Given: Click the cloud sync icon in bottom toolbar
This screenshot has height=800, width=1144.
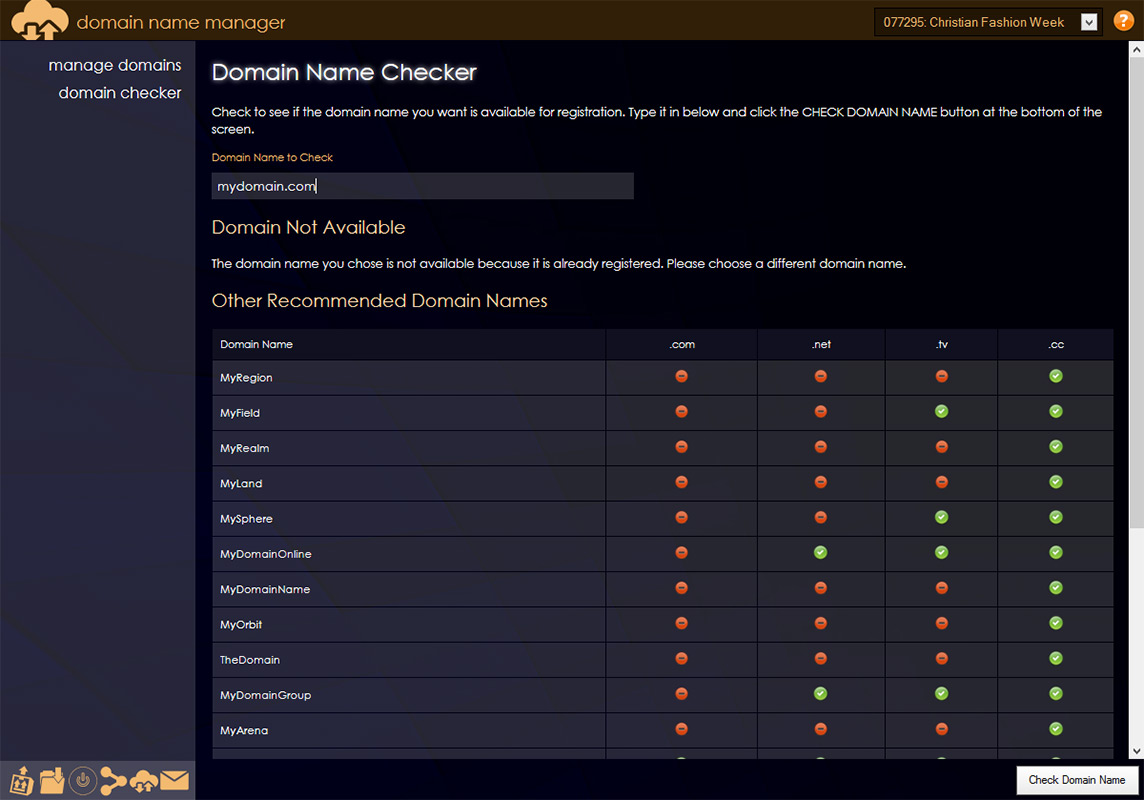Looking at the screenshot, I should [x=144, y=779].
